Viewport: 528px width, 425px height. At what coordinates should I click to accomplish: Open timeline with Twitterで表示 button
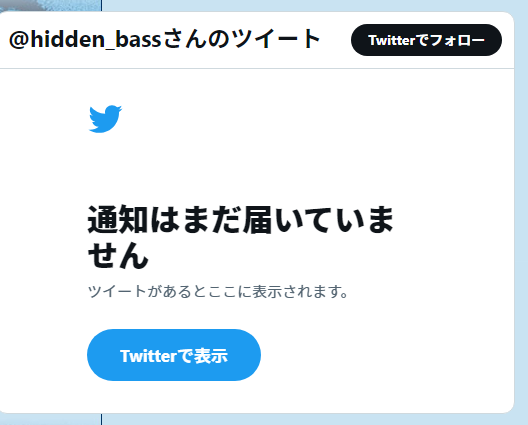(x=174, y=355)
